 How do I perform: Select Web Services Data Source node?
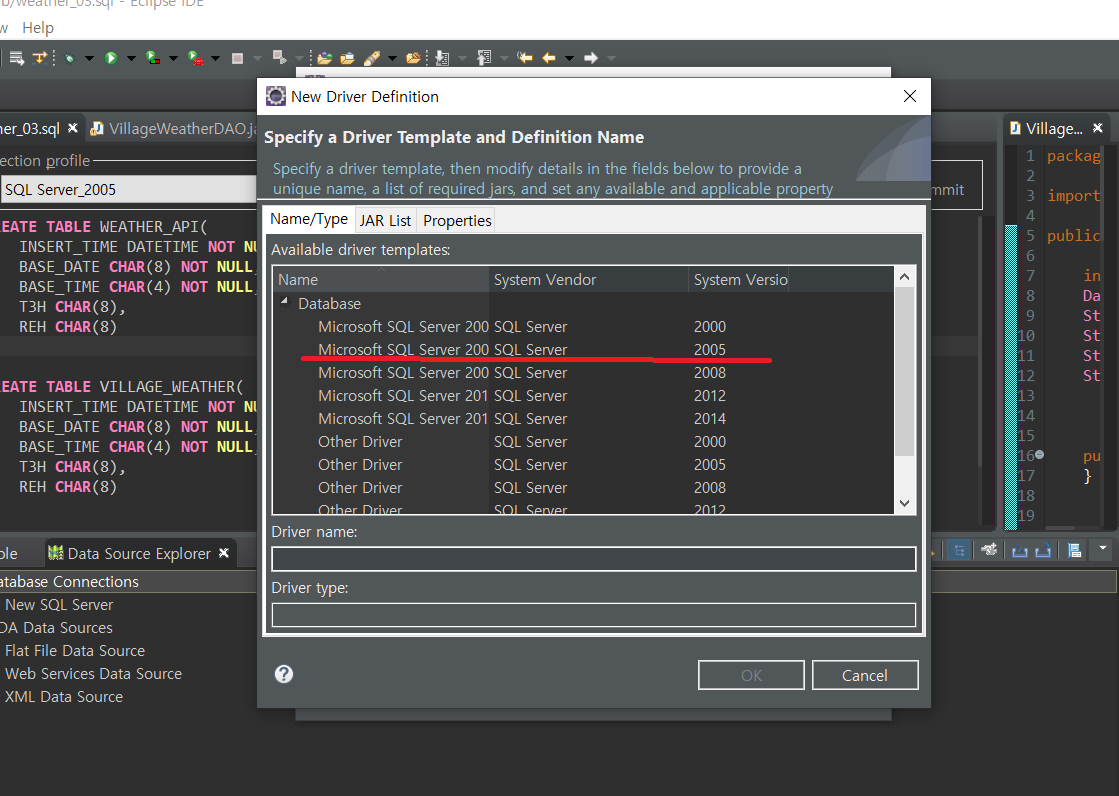tap(93, 673)
